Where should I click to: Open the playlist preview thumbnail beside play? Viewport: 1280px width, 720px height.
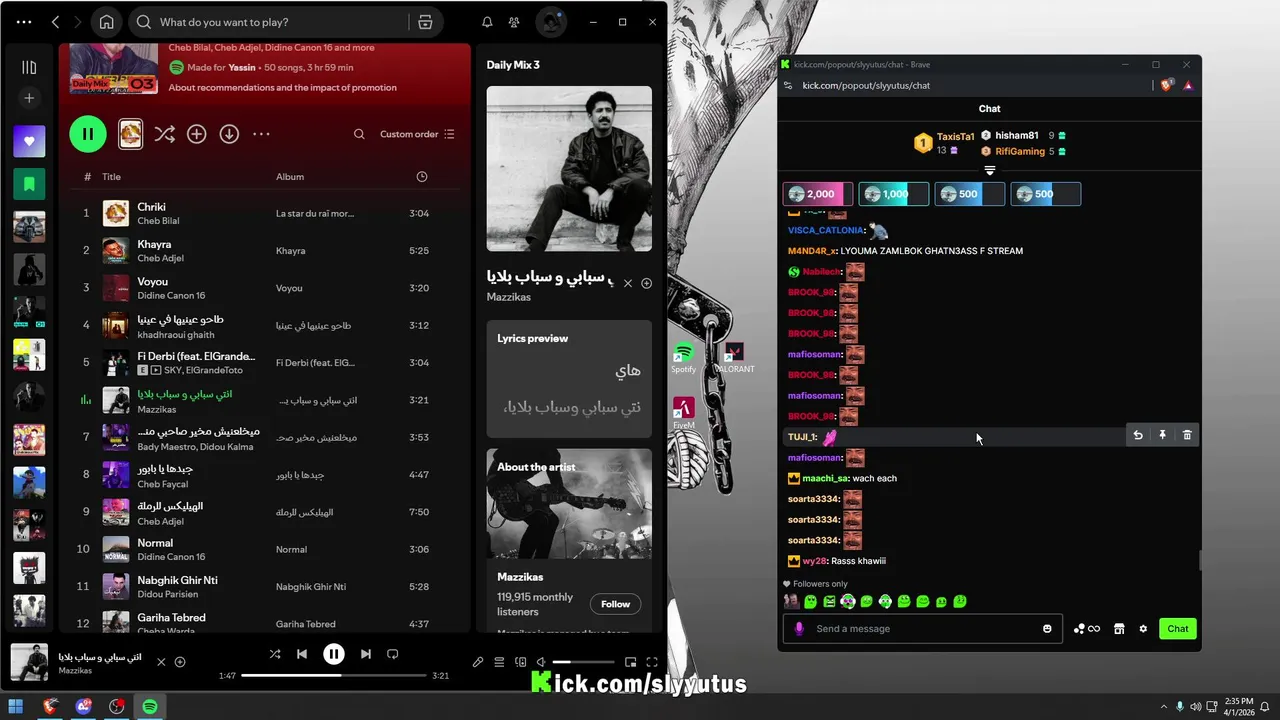point(131,134)
